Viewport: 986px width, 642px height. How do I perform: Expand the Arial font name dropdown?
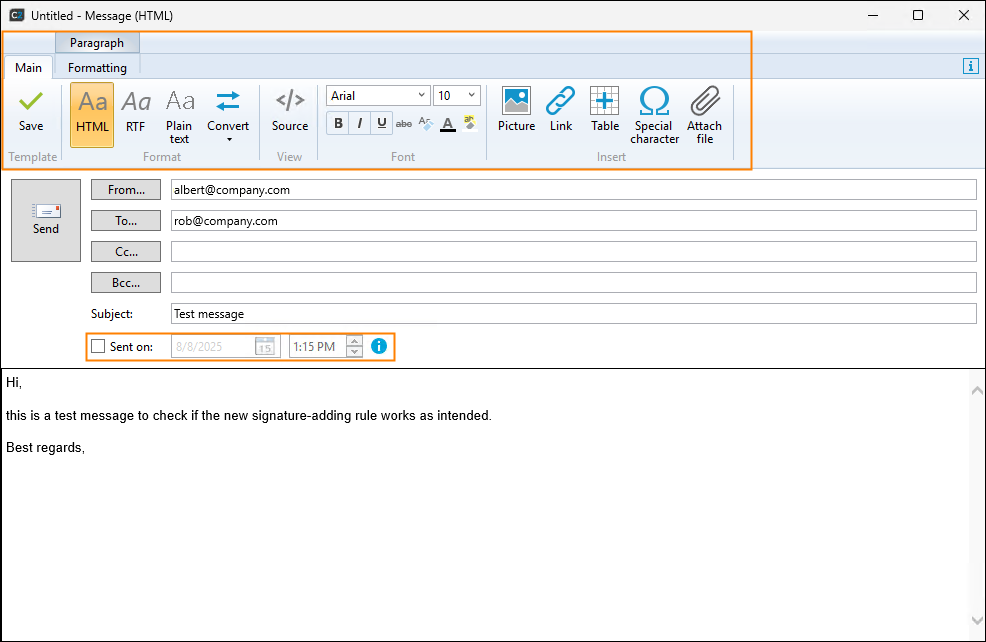pos(420,96)
